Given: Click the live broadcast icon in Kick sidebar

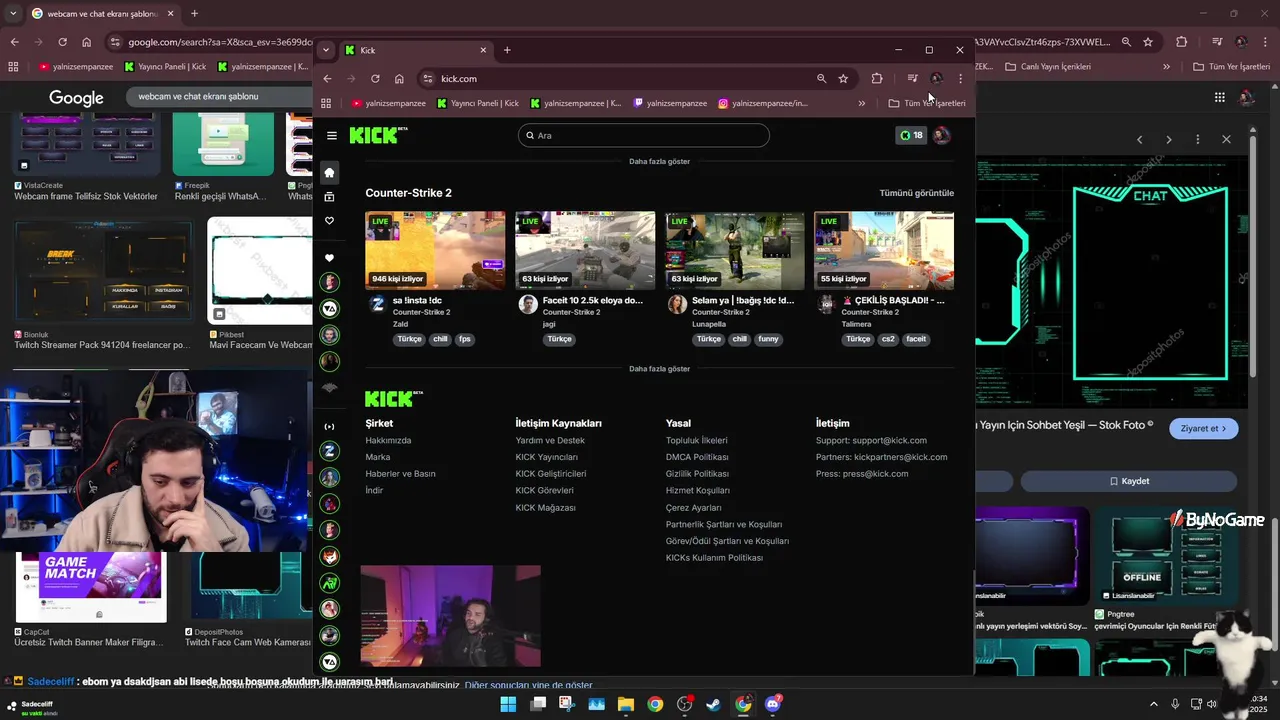Looking at the screenshot, I should (x=329, y=427).
